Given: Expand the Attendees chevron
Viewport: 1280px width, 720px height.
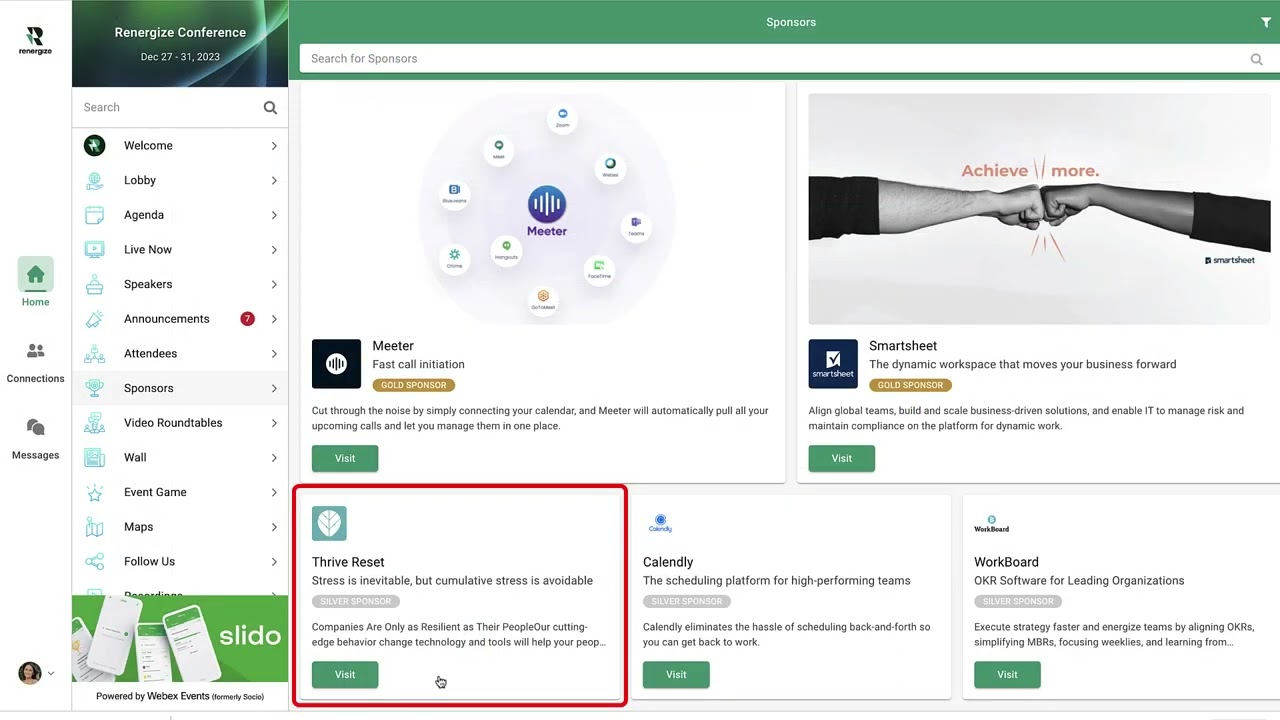Looking at the screenshot, I should [274, 354].
